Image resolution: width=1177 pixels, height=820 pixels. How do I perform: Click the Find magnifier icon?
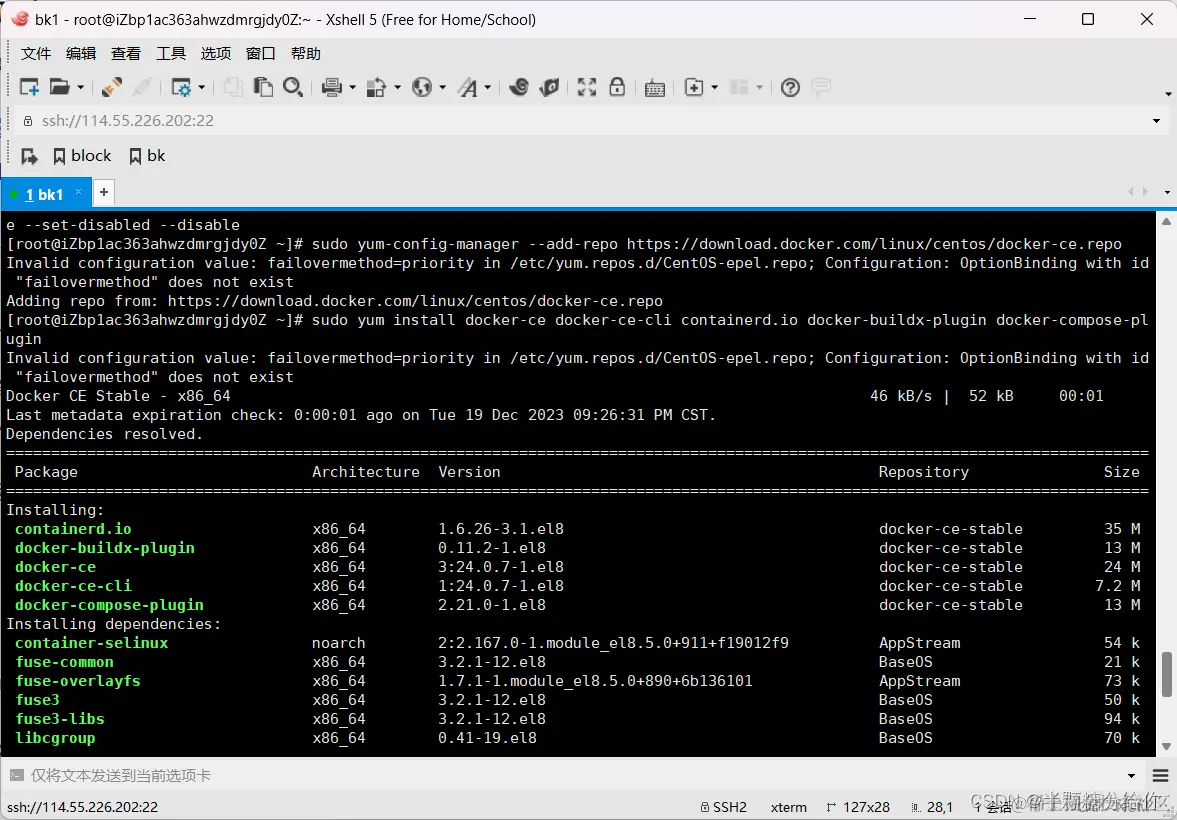293,87
